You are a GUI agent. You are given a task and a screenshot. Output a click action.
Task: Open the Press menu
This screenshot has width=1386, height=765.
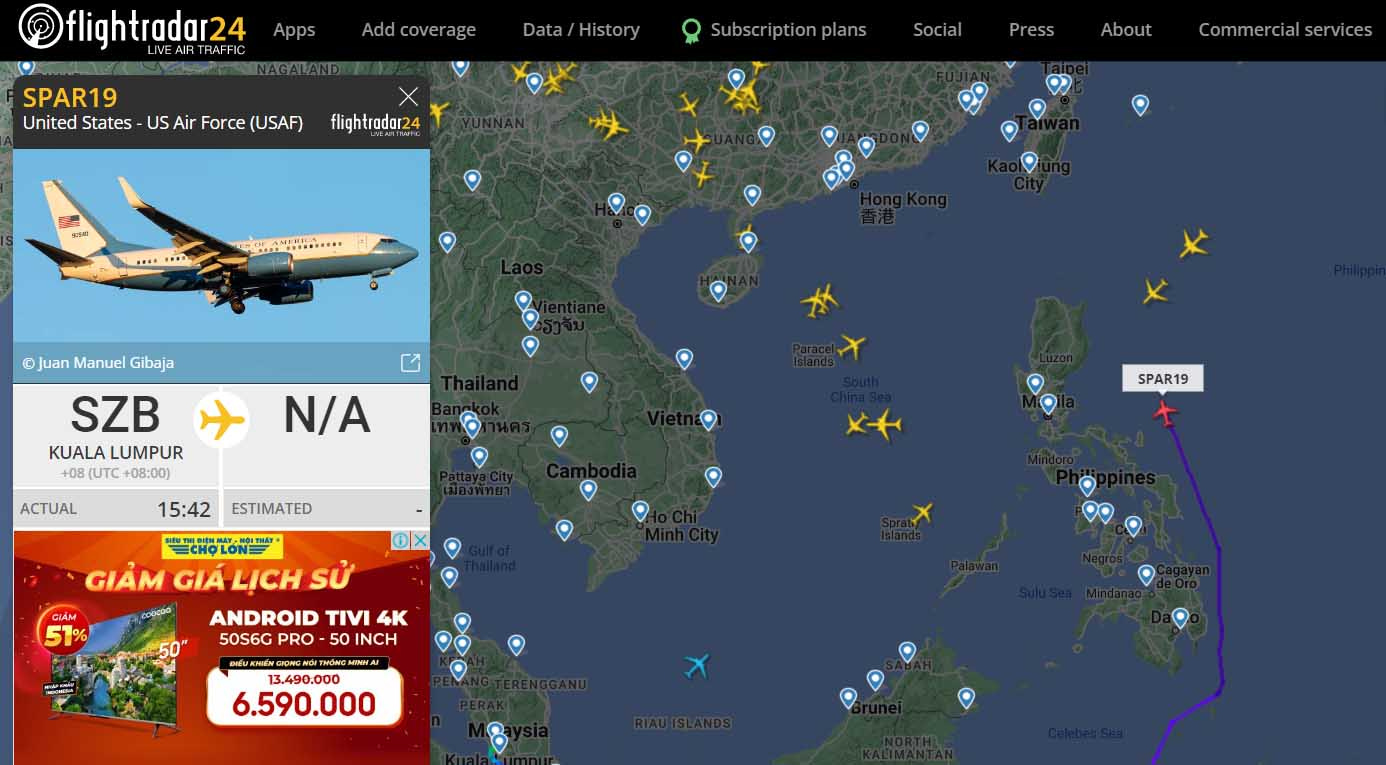point(1031,30)
